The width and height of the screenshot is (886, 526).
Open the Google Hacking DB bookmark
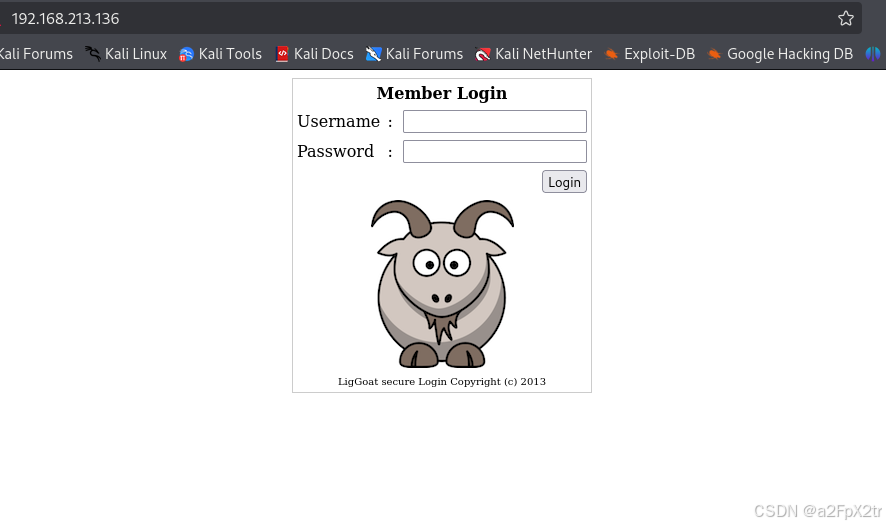(780, 54)
